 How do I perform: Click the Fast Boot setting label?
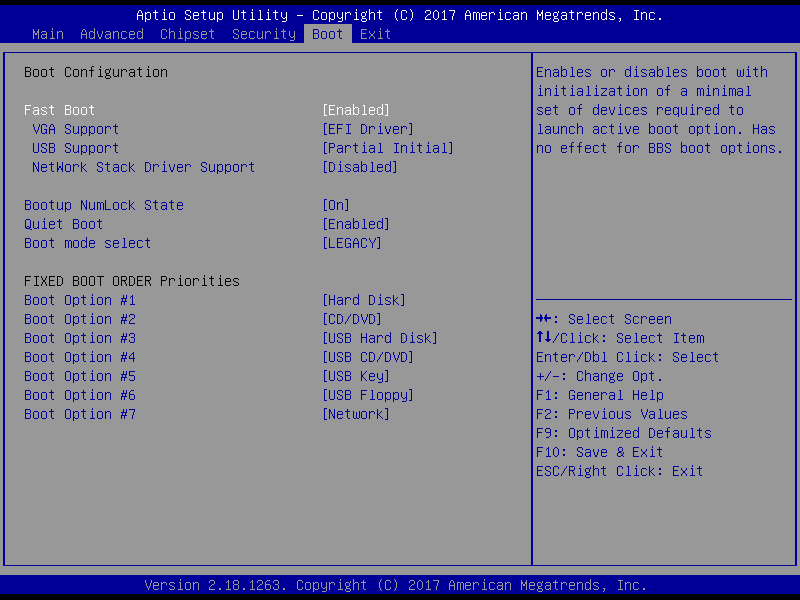tap(60, 110)
